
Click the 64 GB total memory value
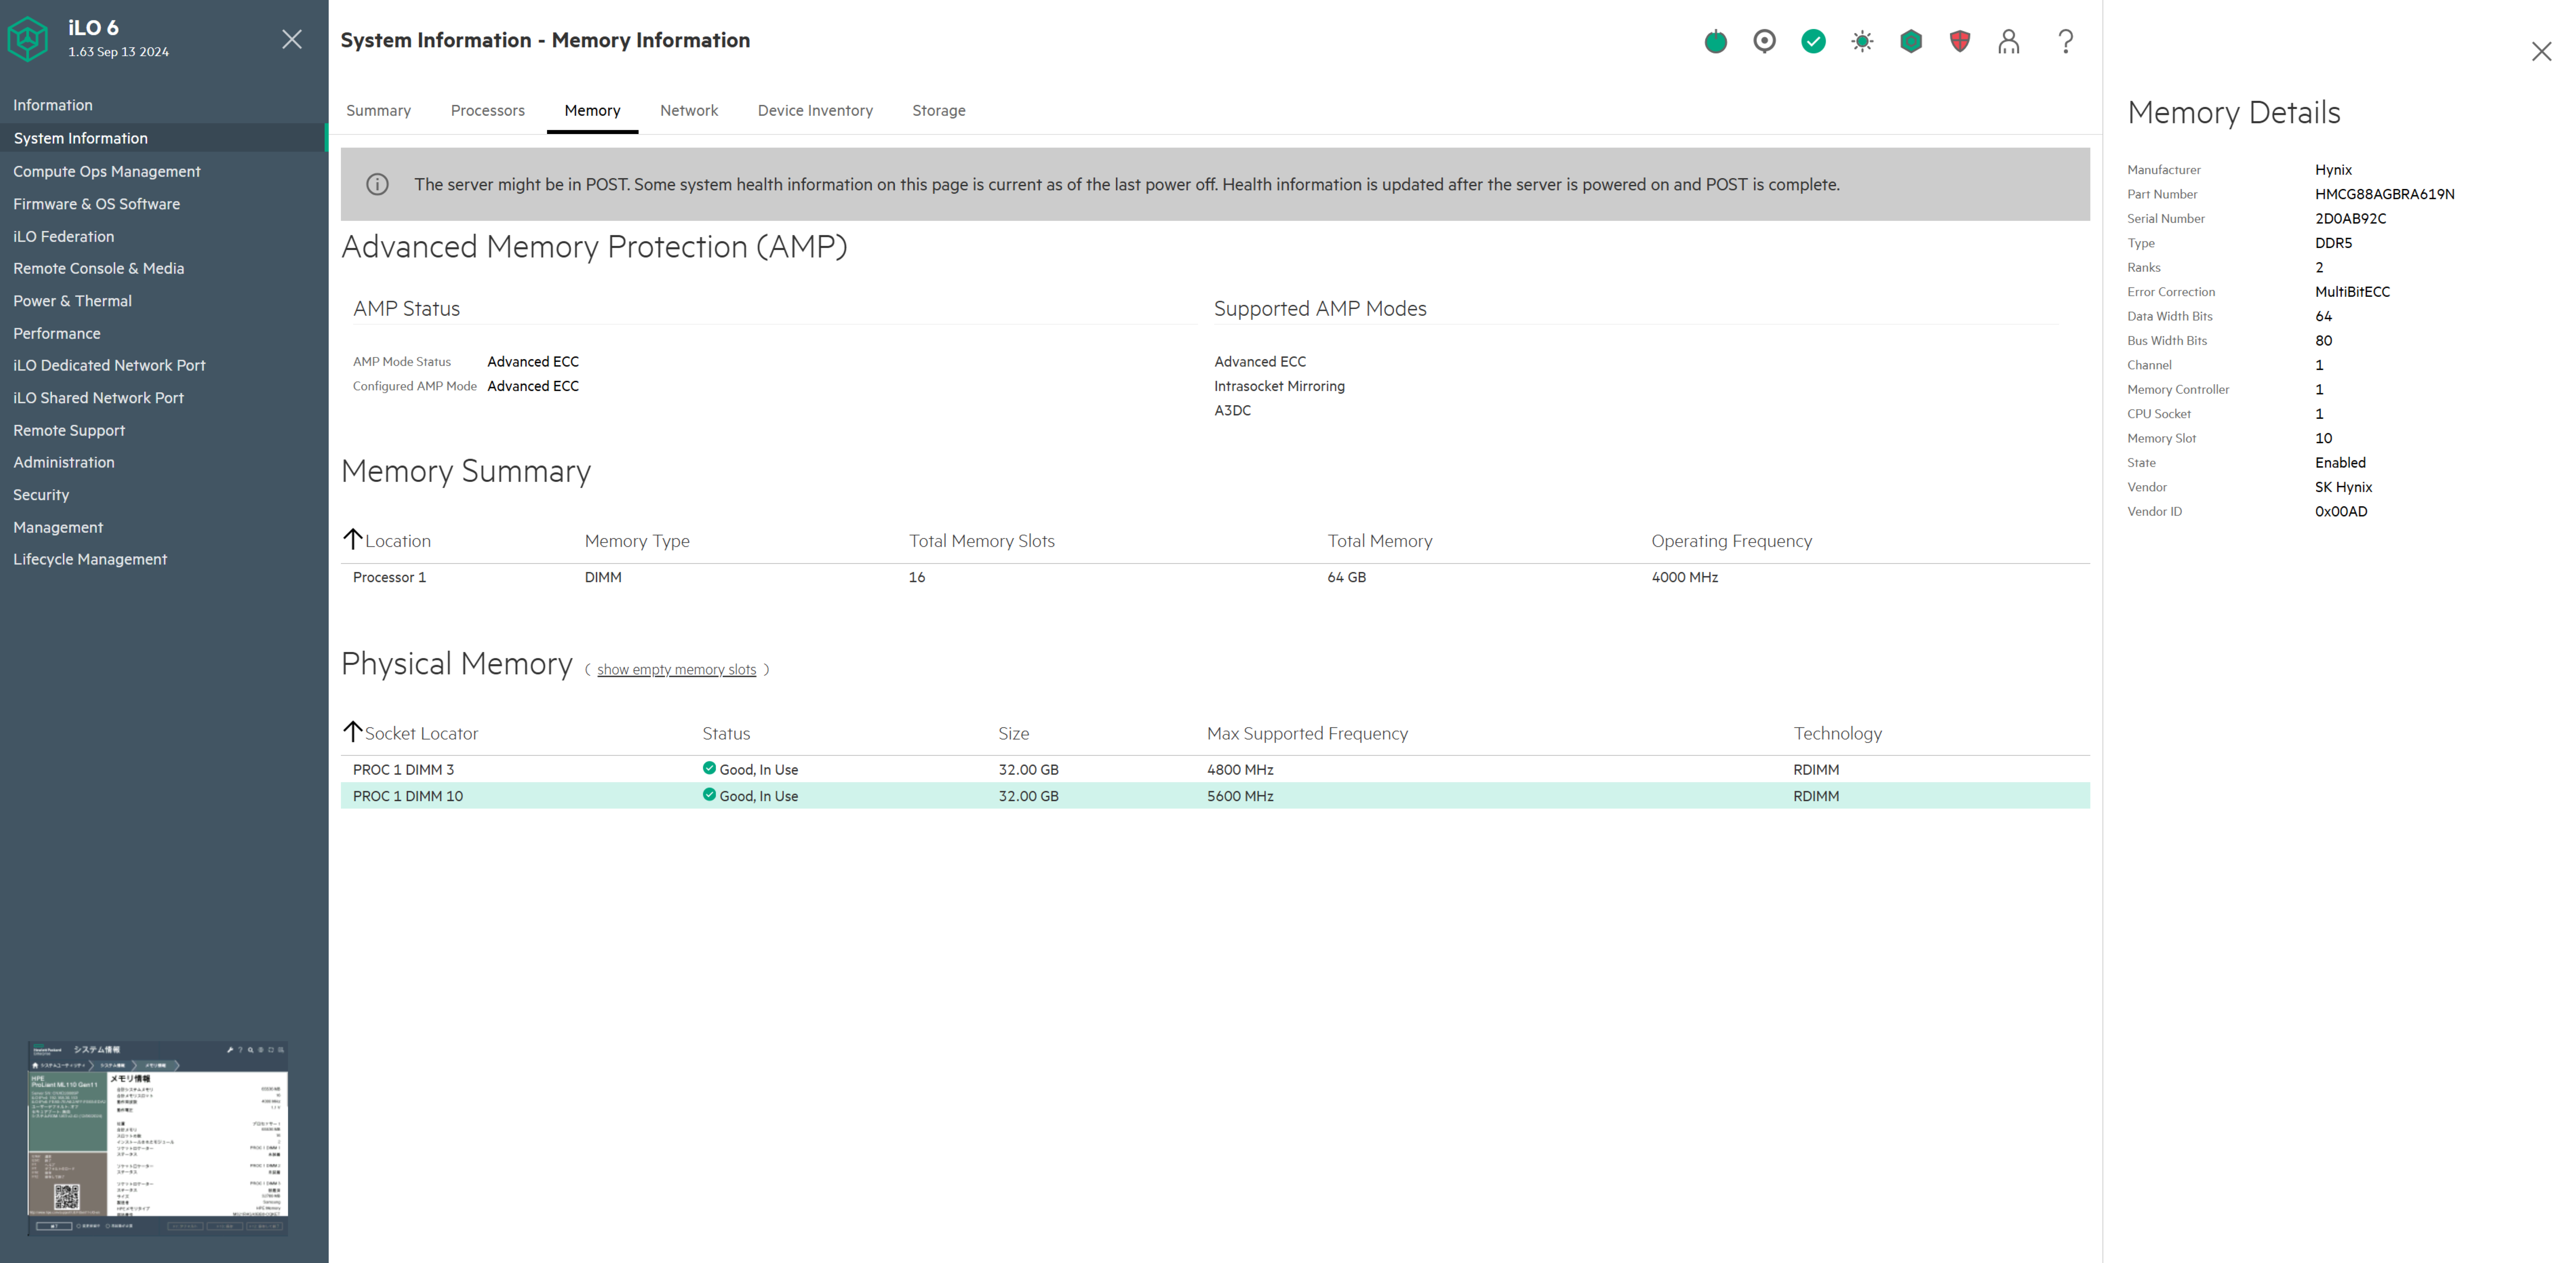tap(1346, 577)
